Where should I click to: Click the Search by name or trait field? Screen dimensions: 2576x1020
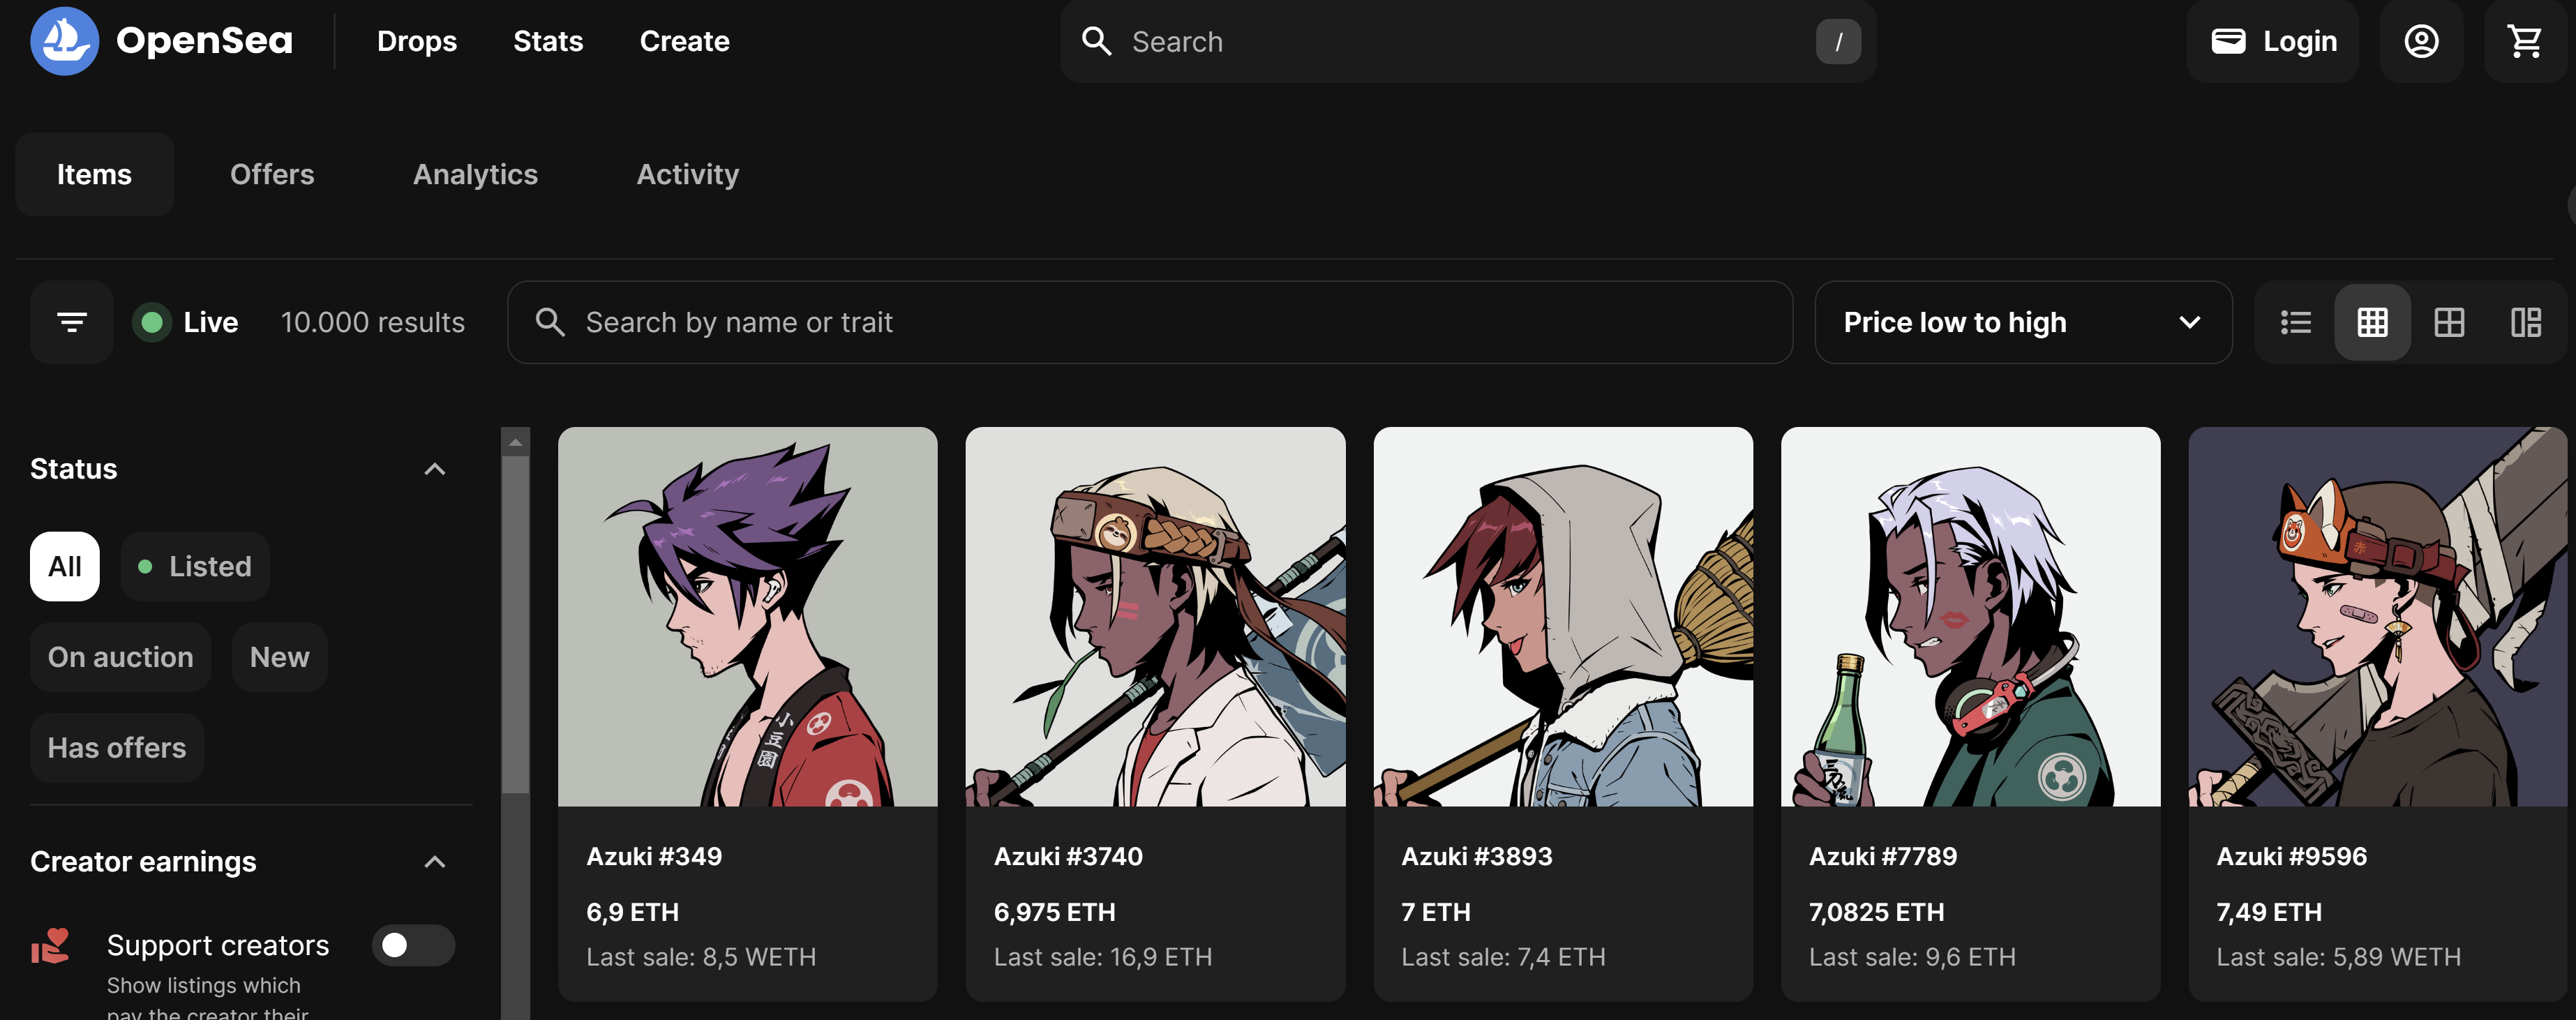coord(1150,322)
